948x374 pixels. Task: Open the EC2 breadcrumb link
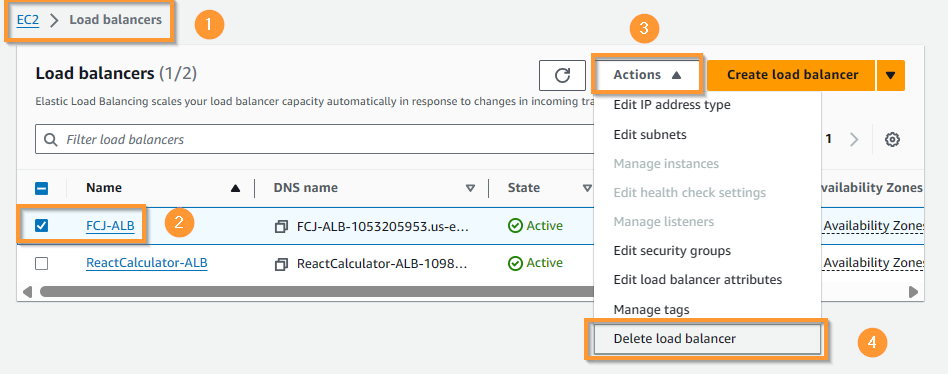[28, 20]
